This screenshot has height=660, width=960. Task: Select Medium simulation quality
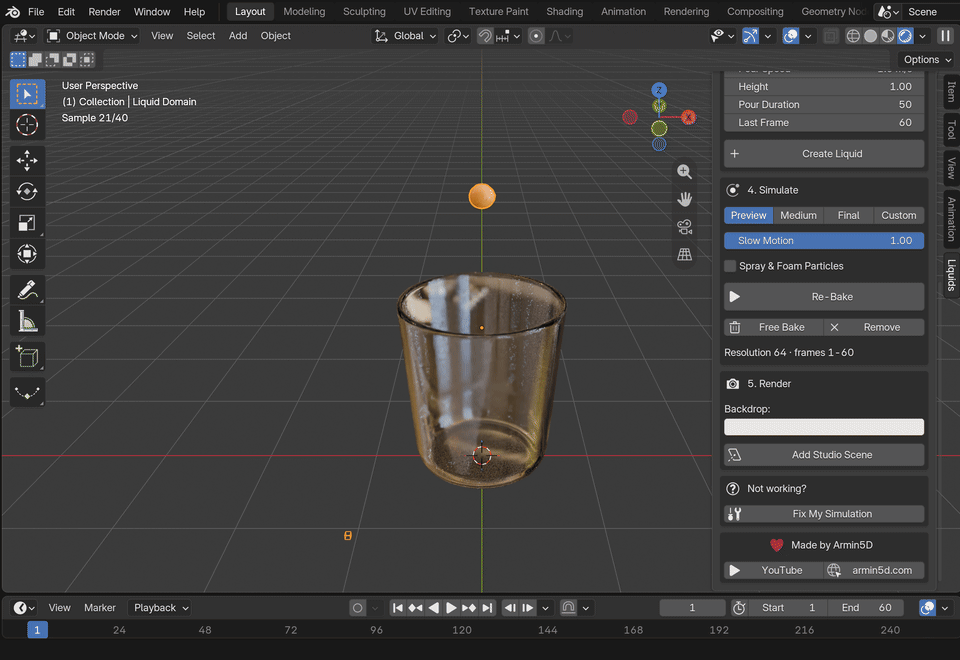[x=798, y=216]
